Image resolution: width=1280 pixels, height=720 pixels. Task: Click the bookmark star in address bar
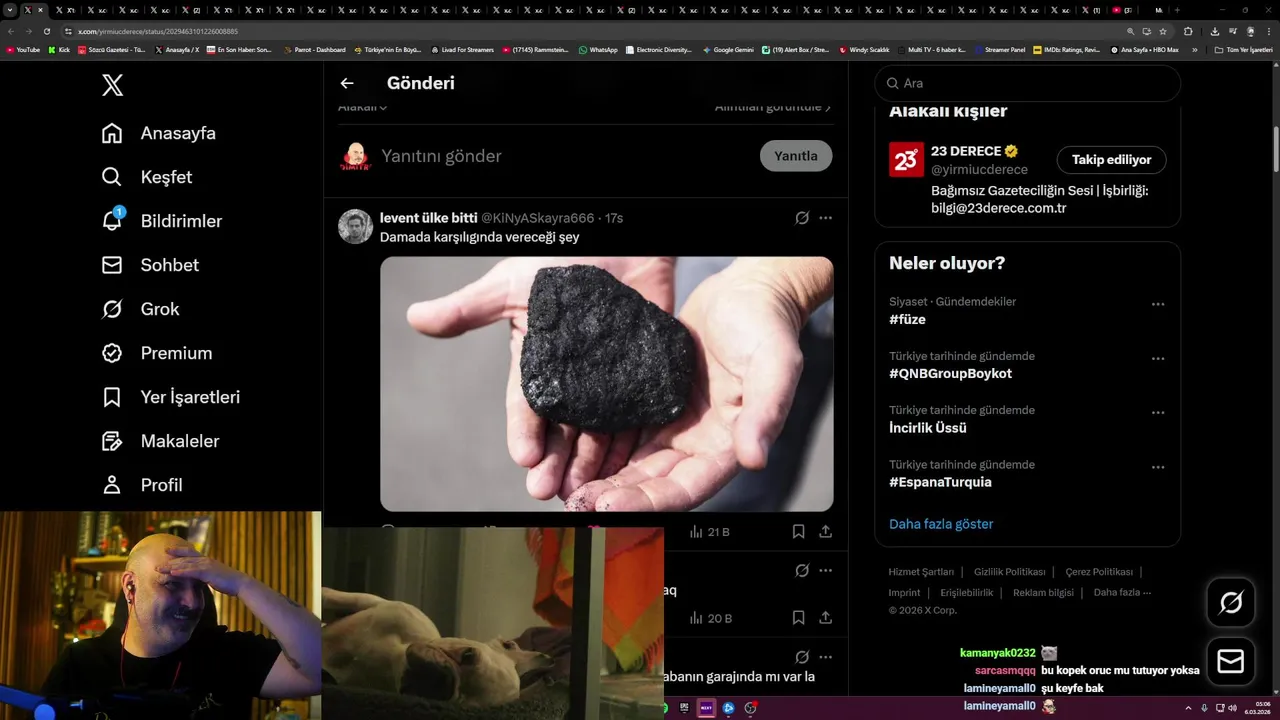tap(1163, 31)
